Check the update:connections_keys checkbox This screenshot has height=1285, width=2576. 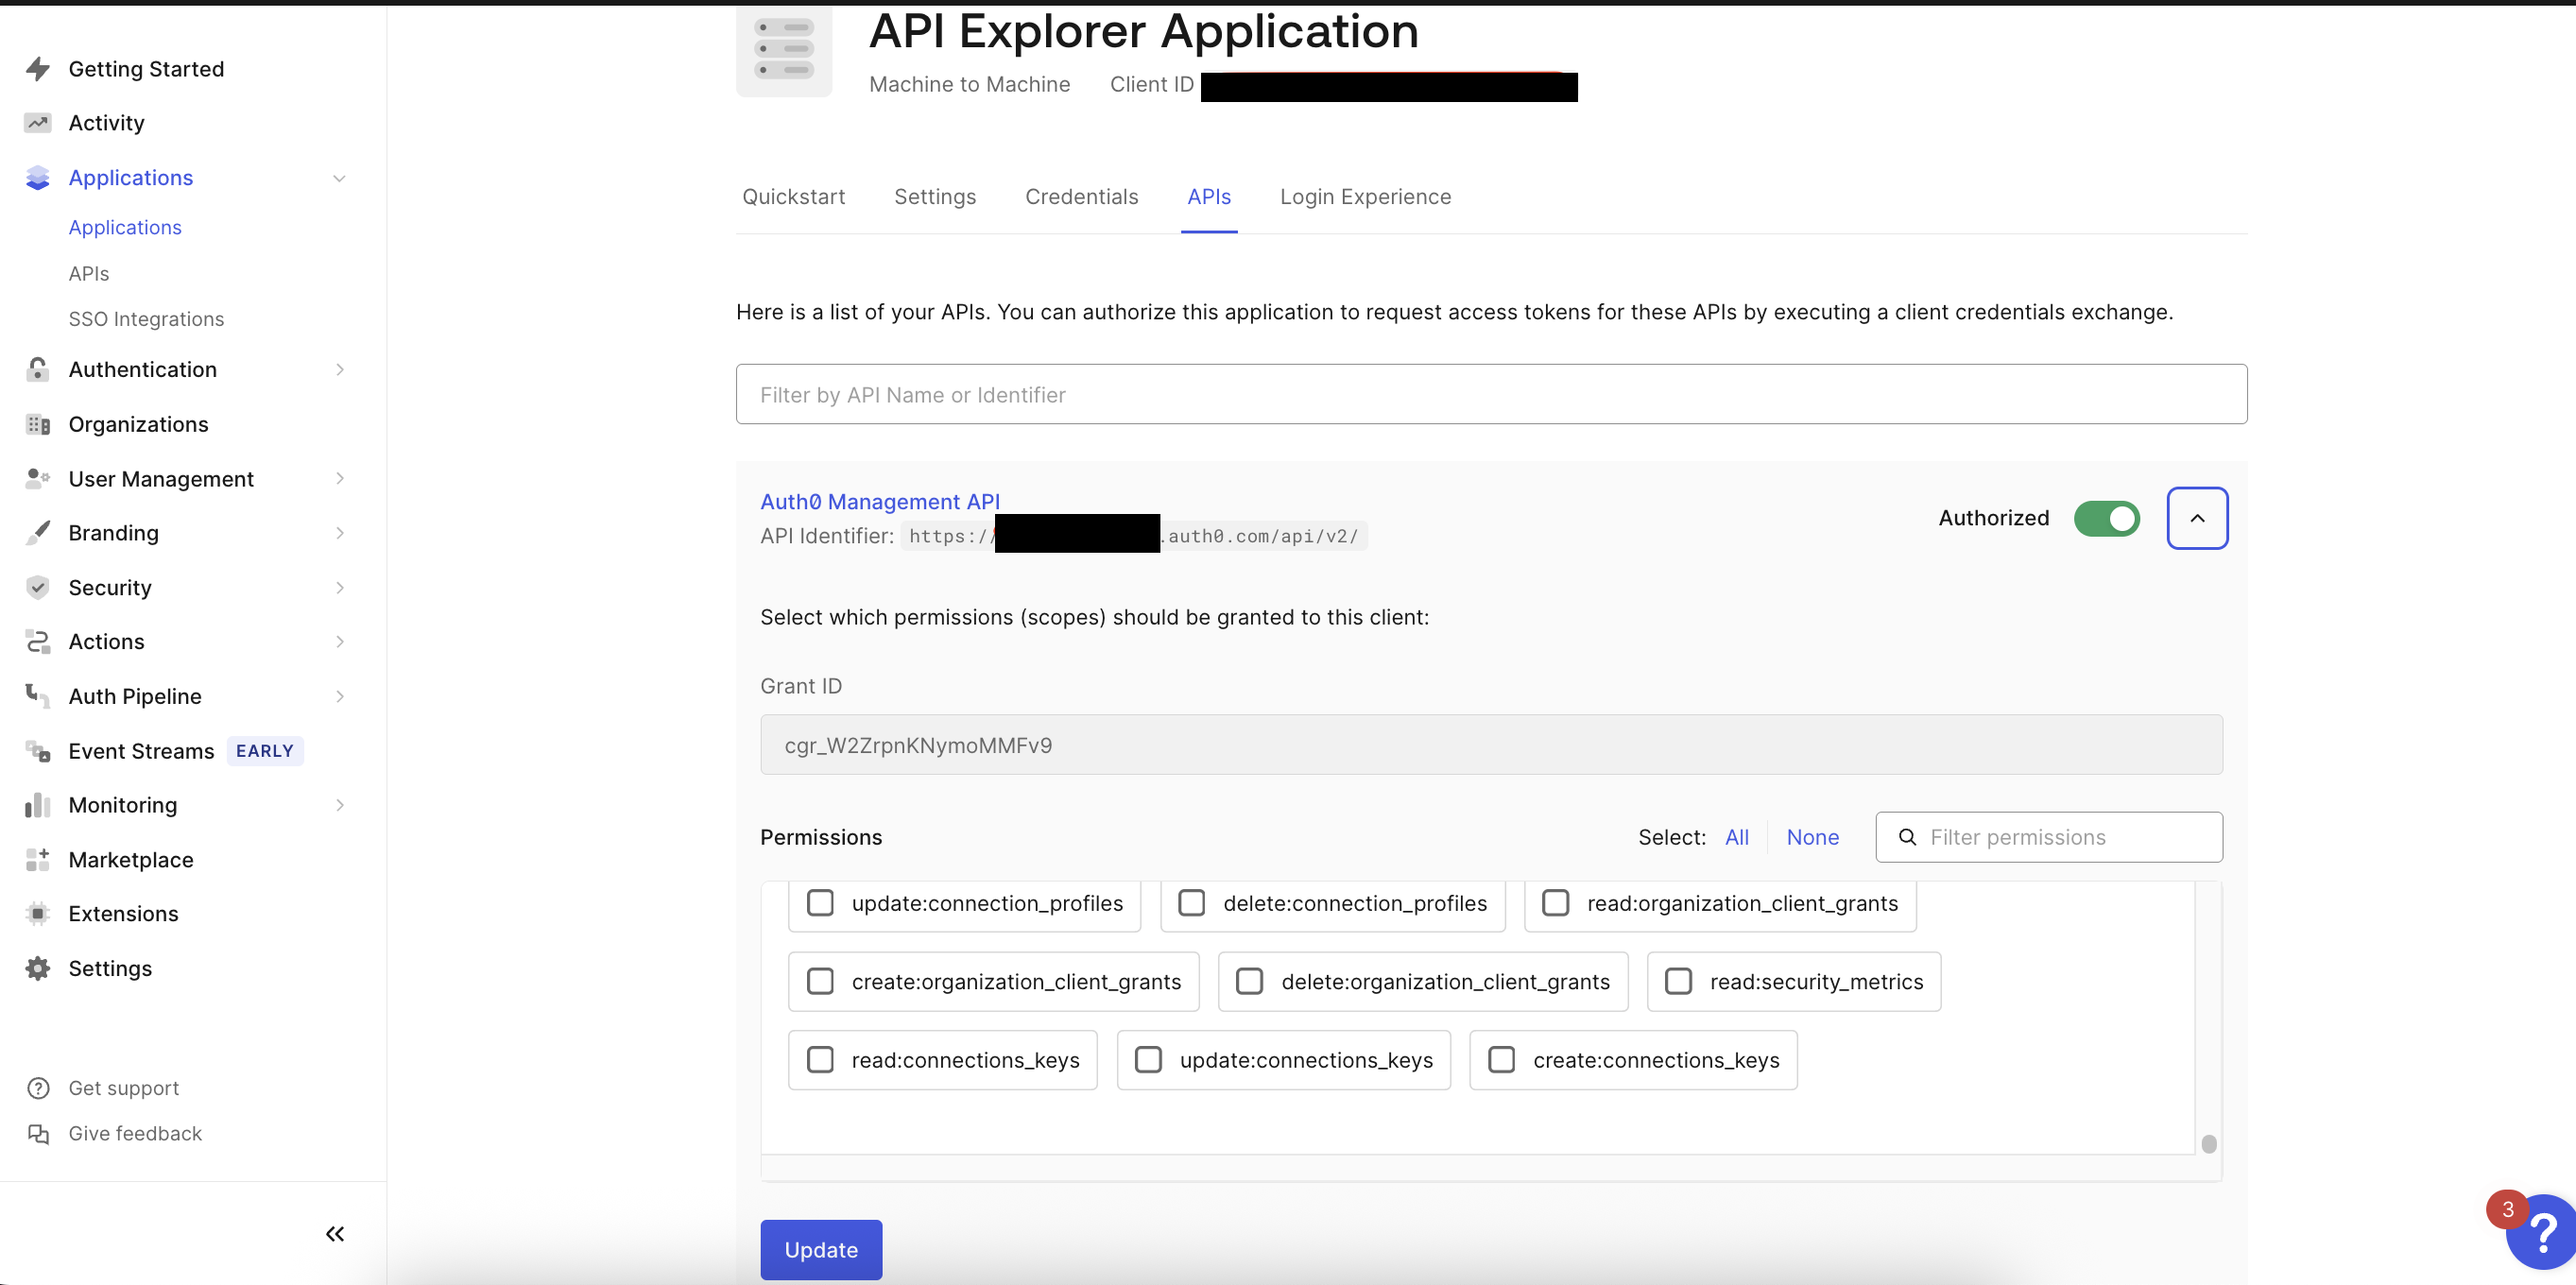pyautogui.click(x=1148, y=1059)
